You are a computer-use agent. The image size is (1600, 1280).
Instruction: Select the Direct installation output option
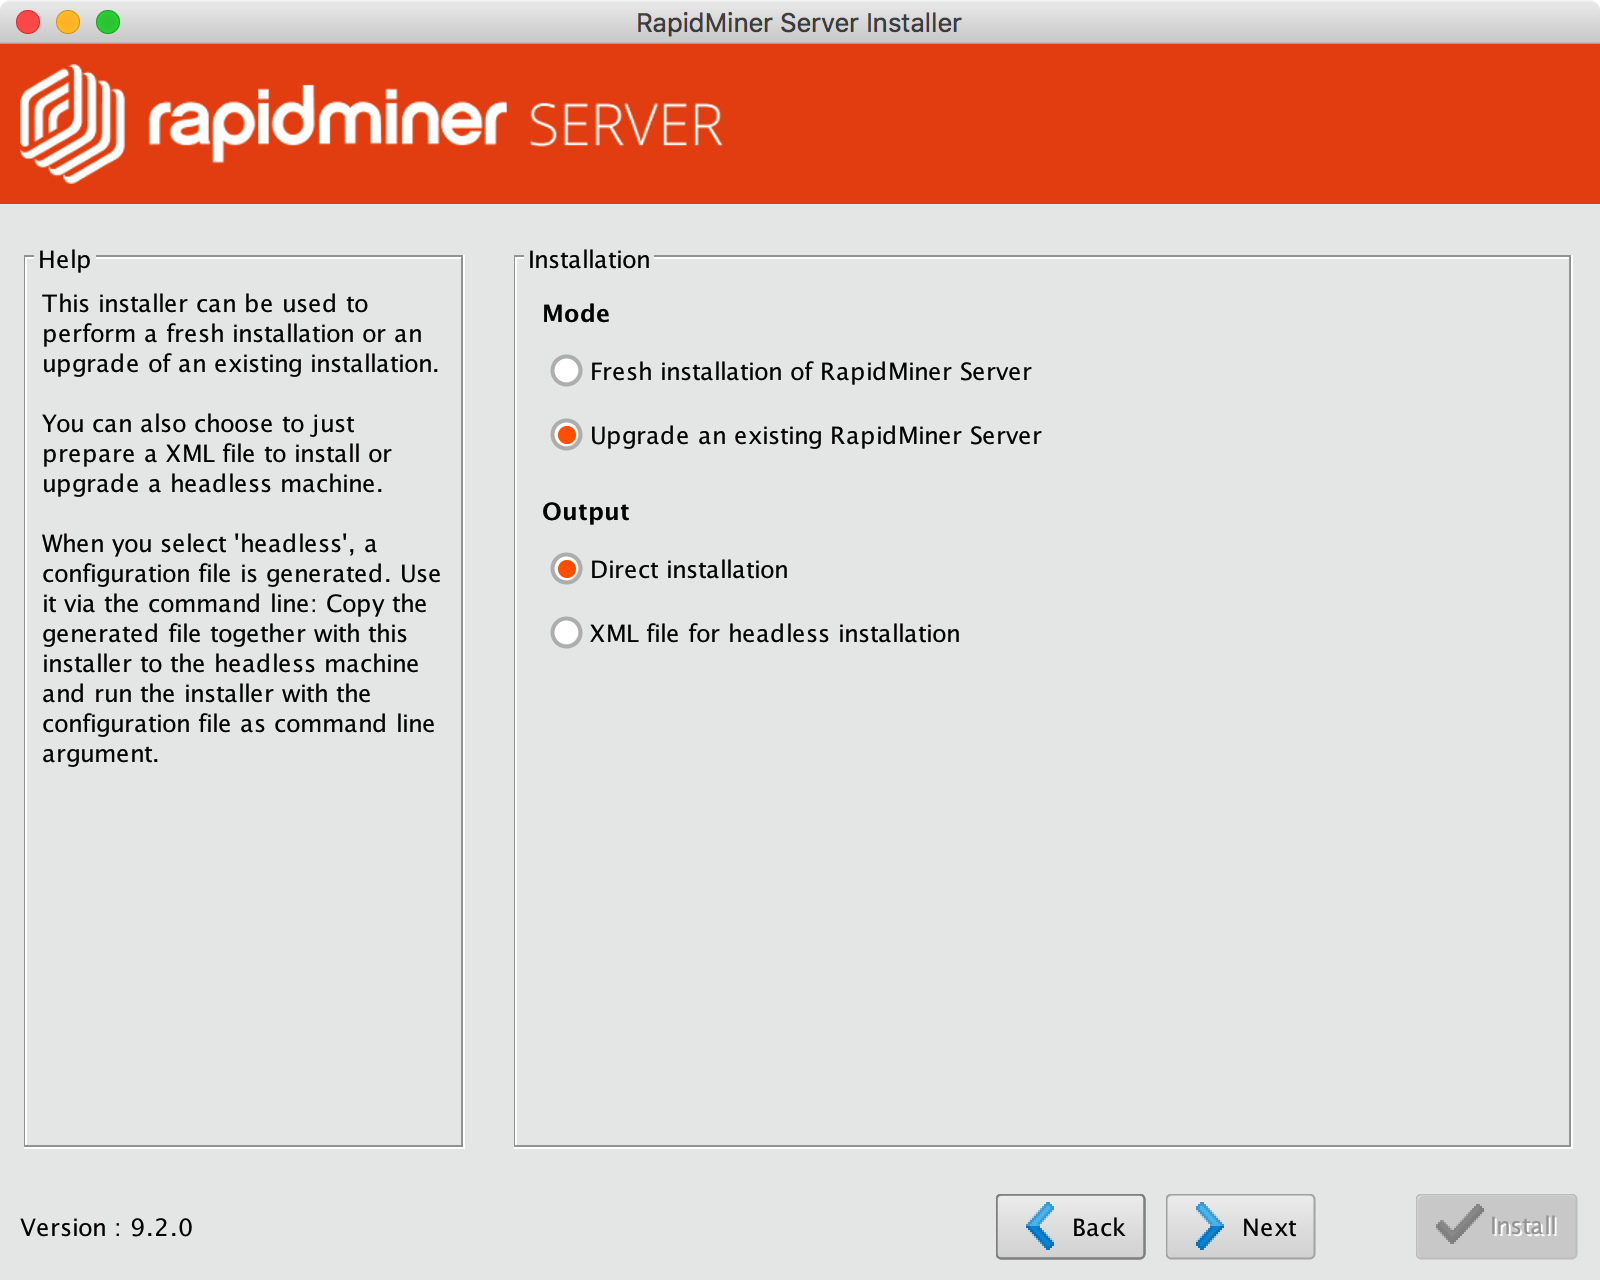(566, 569)
